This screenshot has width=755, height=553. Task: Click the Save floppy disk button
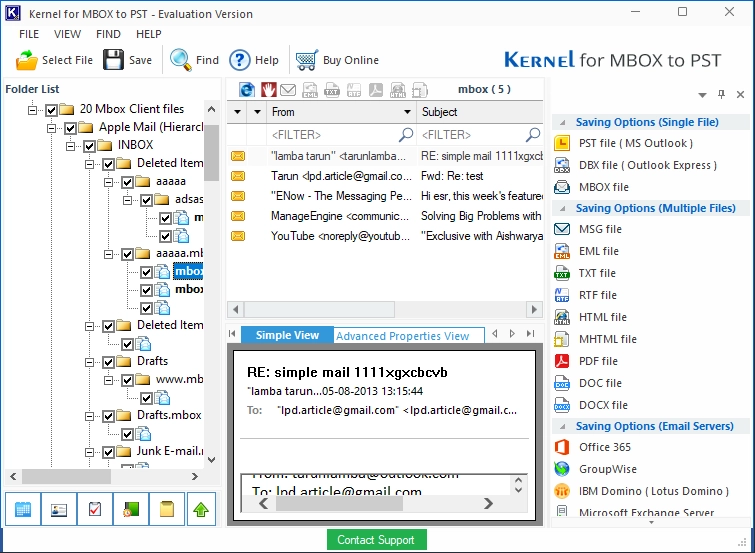128,60
